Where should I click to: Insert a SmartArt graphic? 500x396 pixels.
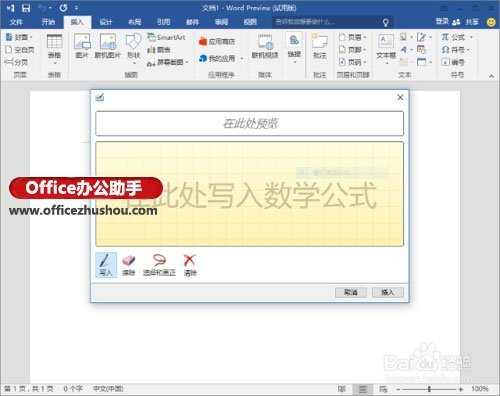(x=166, y=37)
